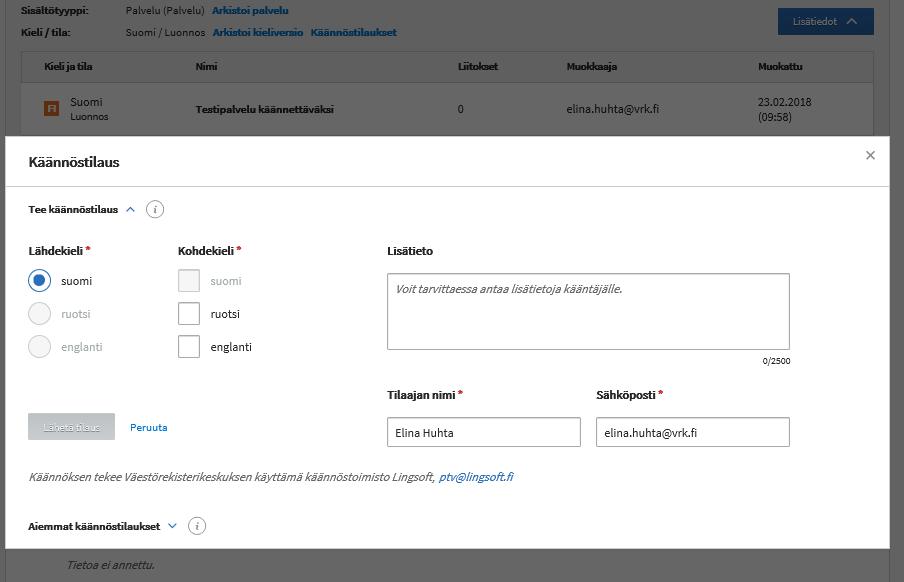The image size is (904, 582).
Task: Cancel with the Peruuta link
Action: pyautogui.click(x=149, y=427)
